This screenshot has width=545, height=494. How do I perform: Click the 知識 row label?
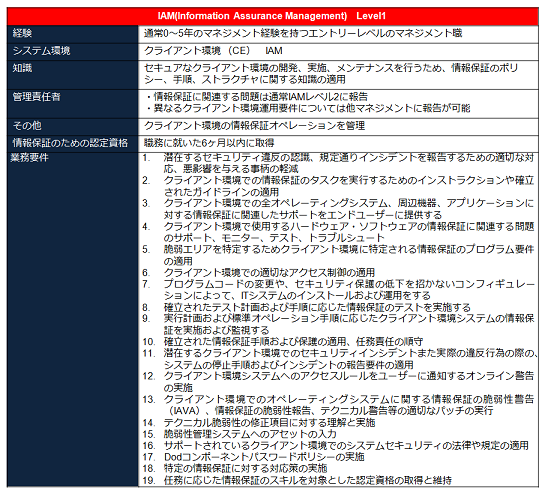(73, 75)
